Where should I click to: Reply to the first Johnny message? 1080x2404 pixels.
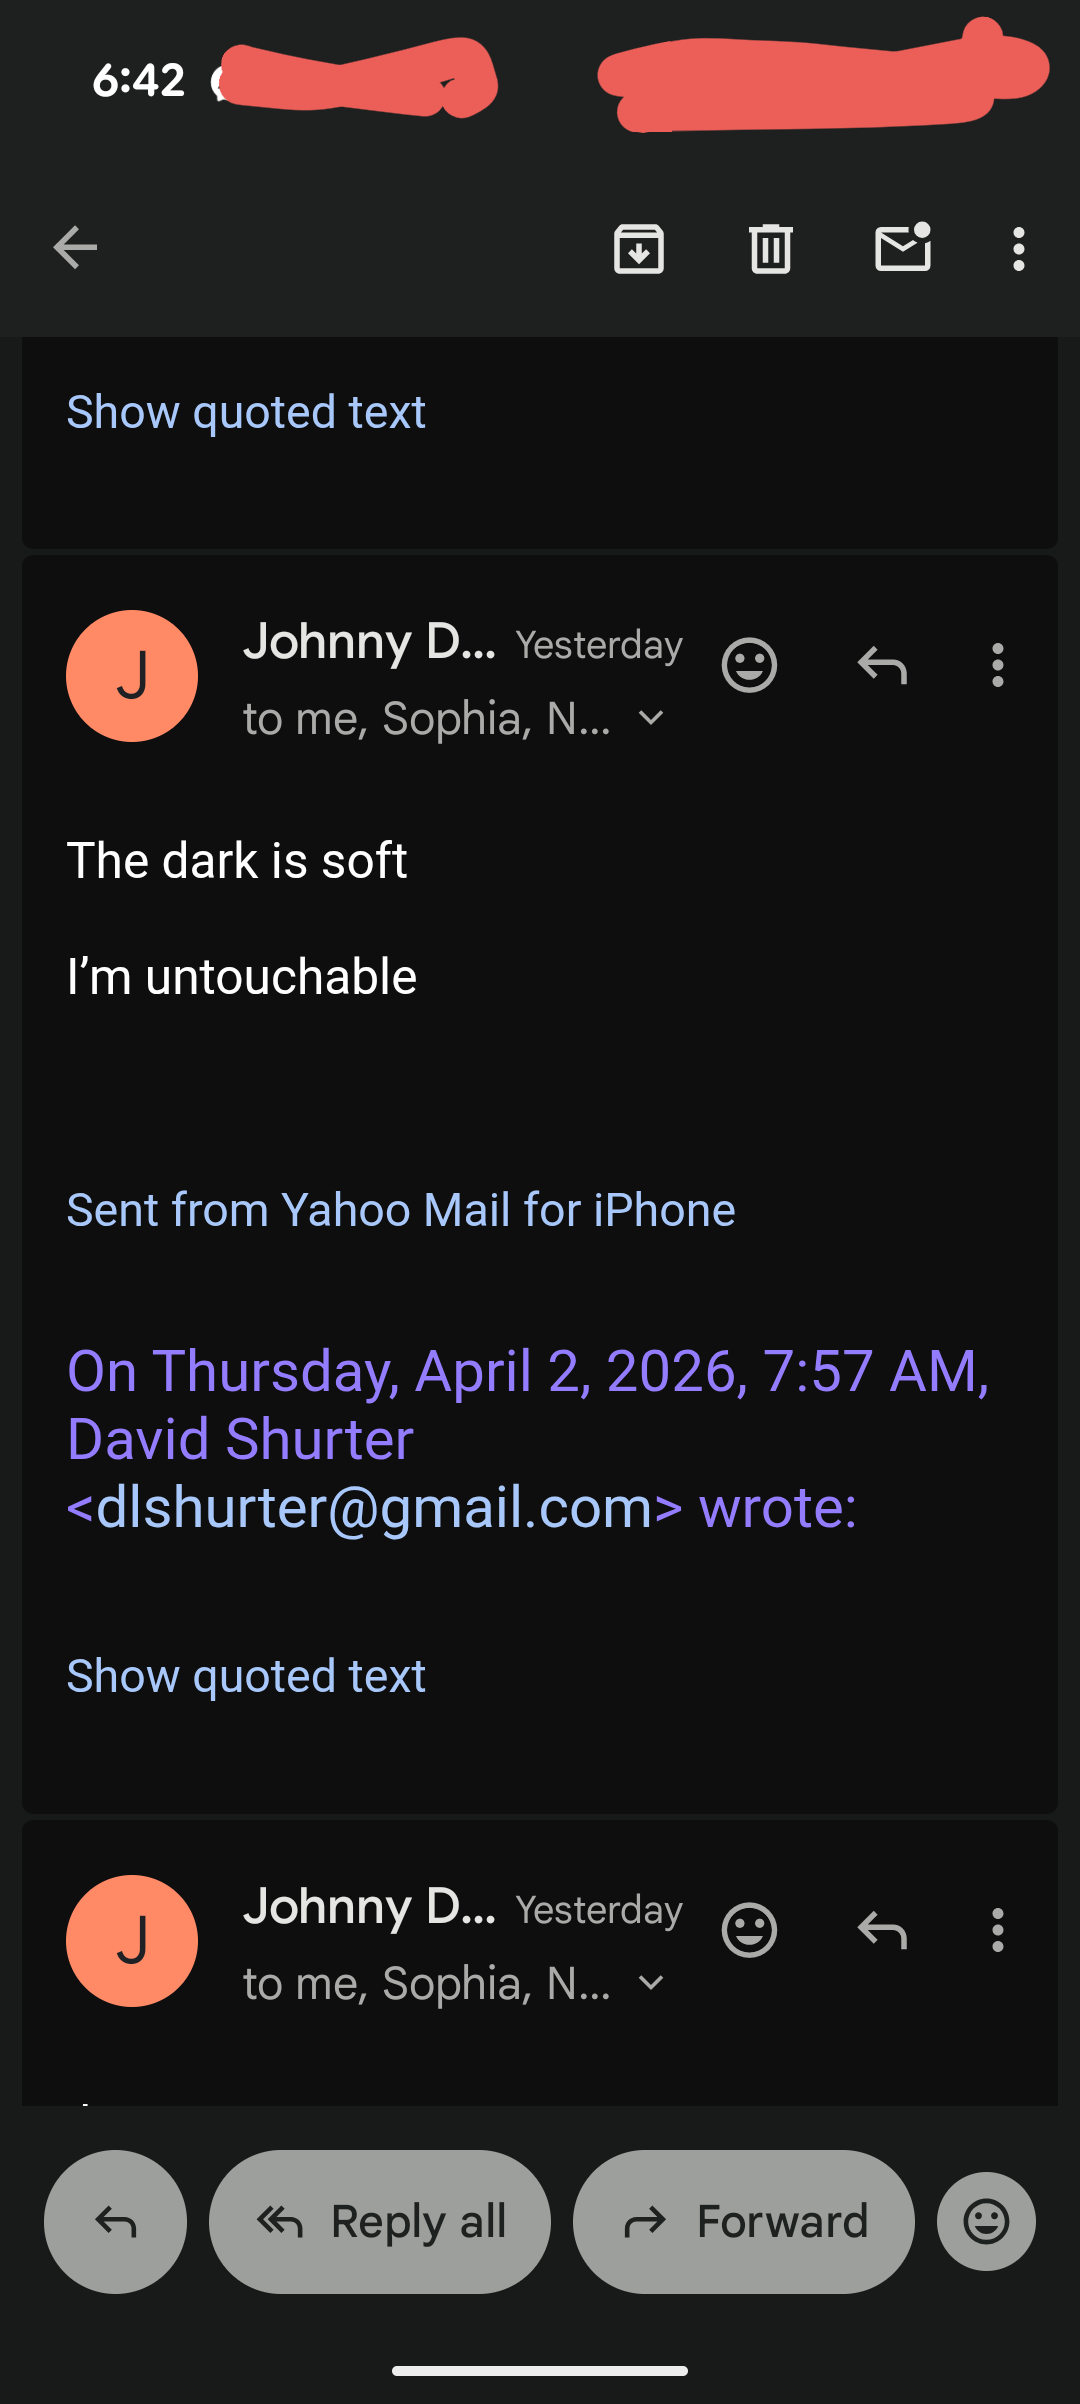(x=882, y=665)
